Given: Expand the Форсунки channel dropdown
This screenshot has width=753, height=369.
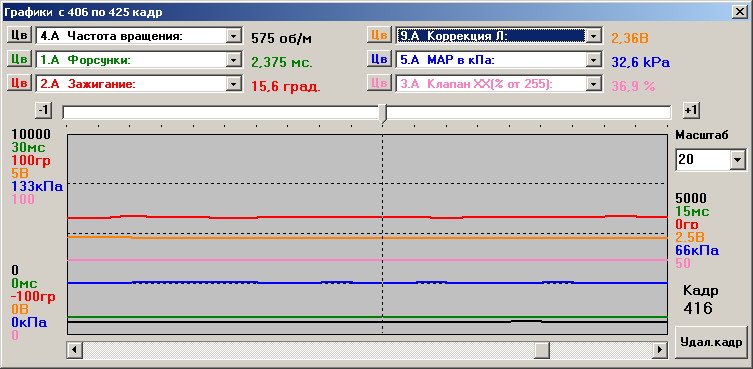Looking at the screenshot, I should pyautogui.click(x=233, y=60).
